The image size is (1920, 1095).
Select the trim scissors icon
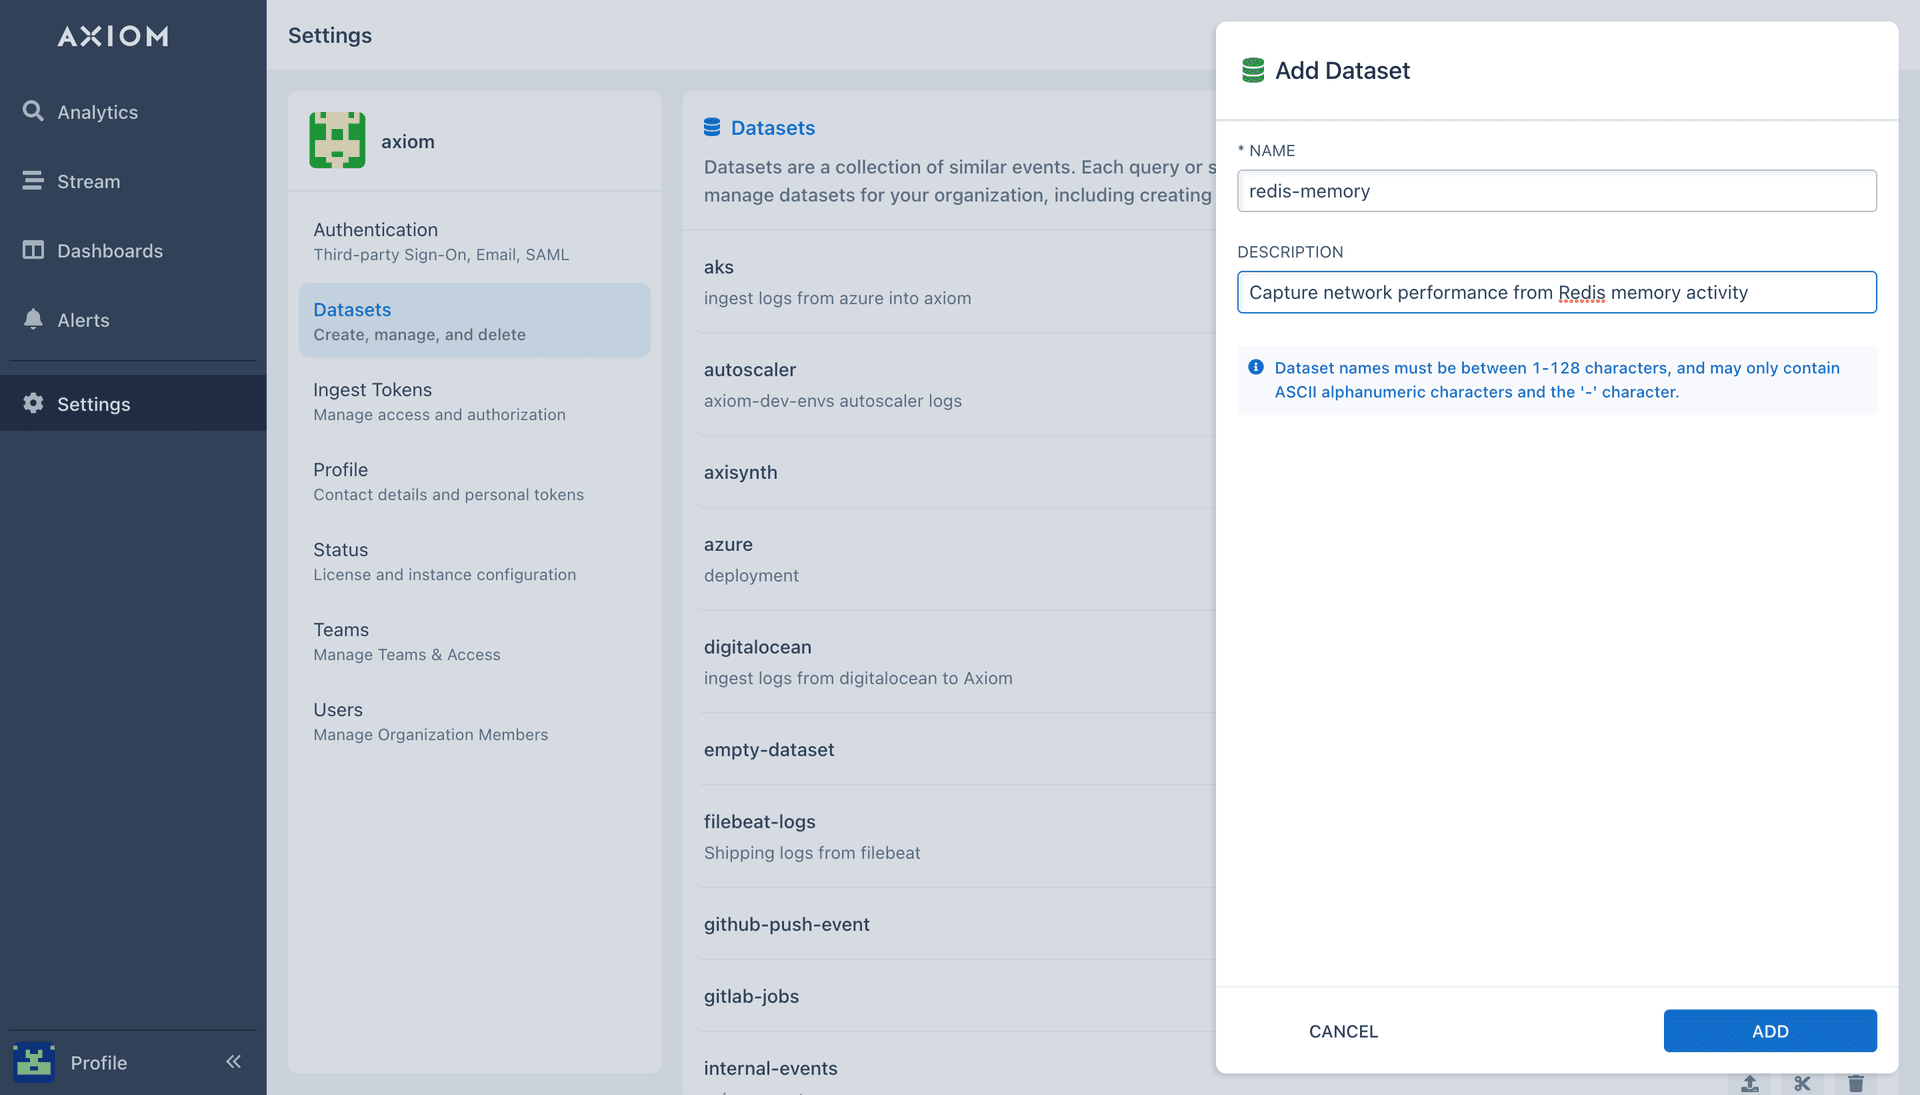(1802, 1083)
